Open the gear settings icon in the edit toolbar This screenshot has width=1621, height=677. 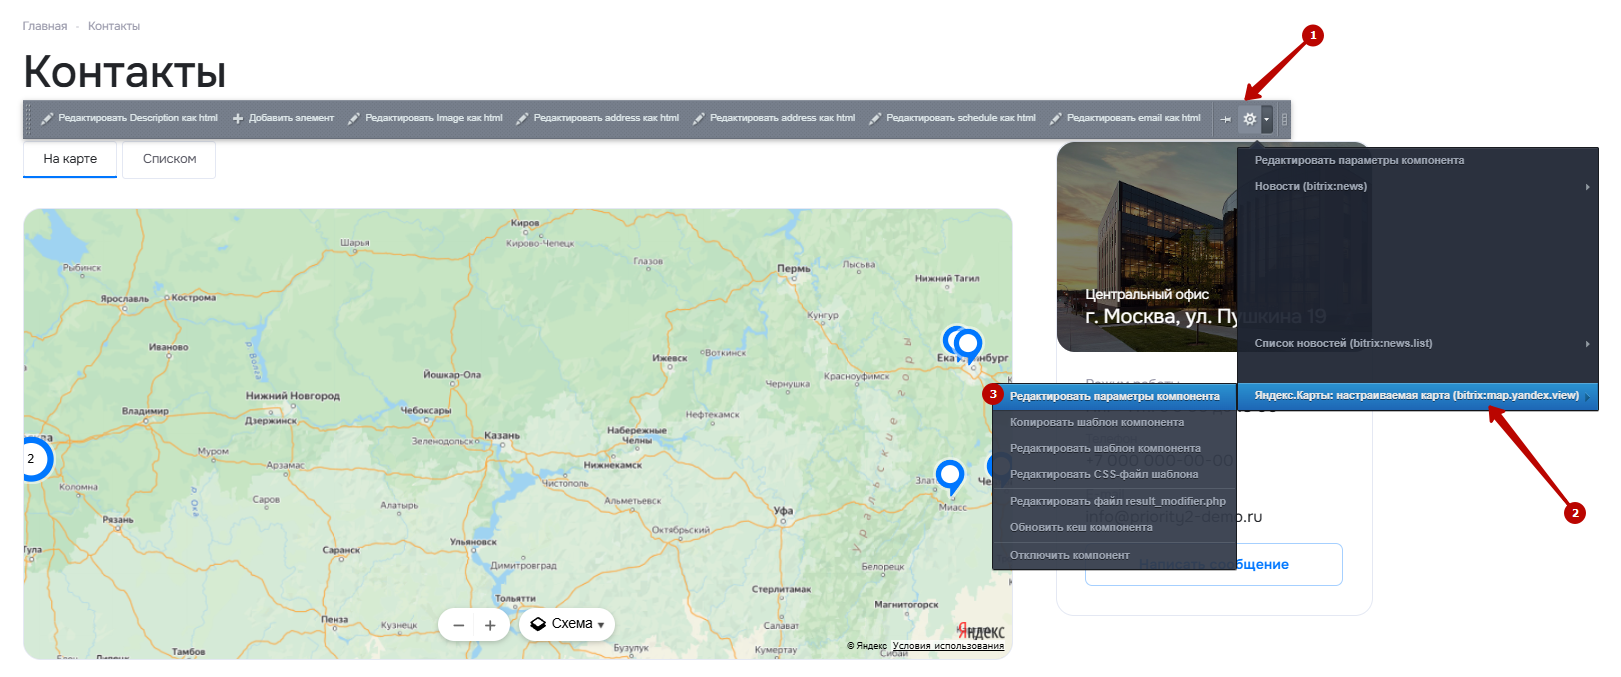click(1249, 119)
